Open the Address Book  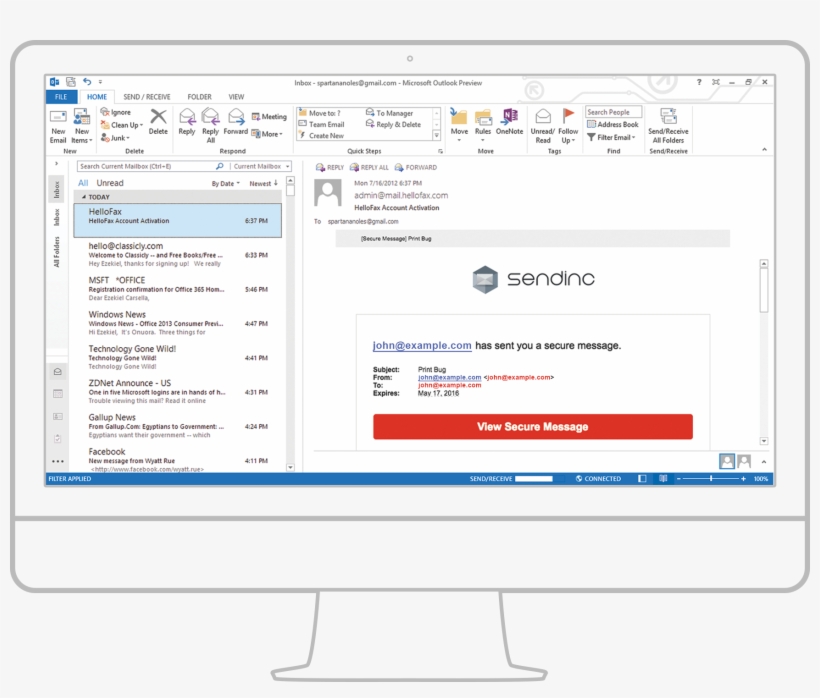coord(613,124)
